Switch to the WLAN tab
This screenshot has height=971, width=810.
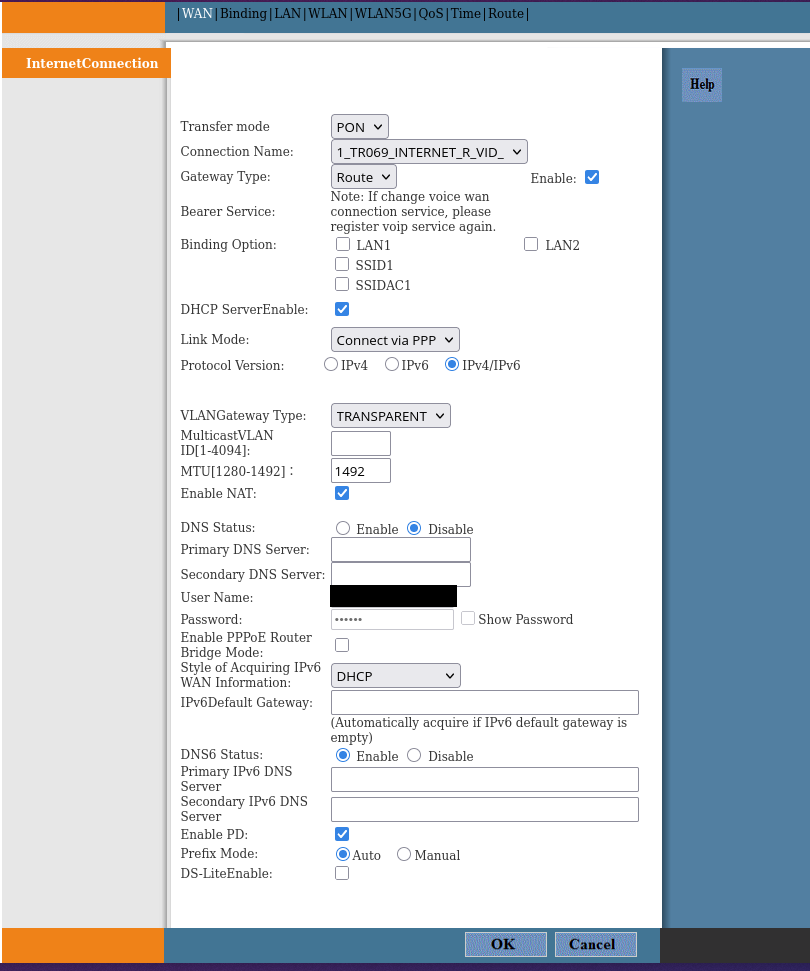click(x=328, y=14)
